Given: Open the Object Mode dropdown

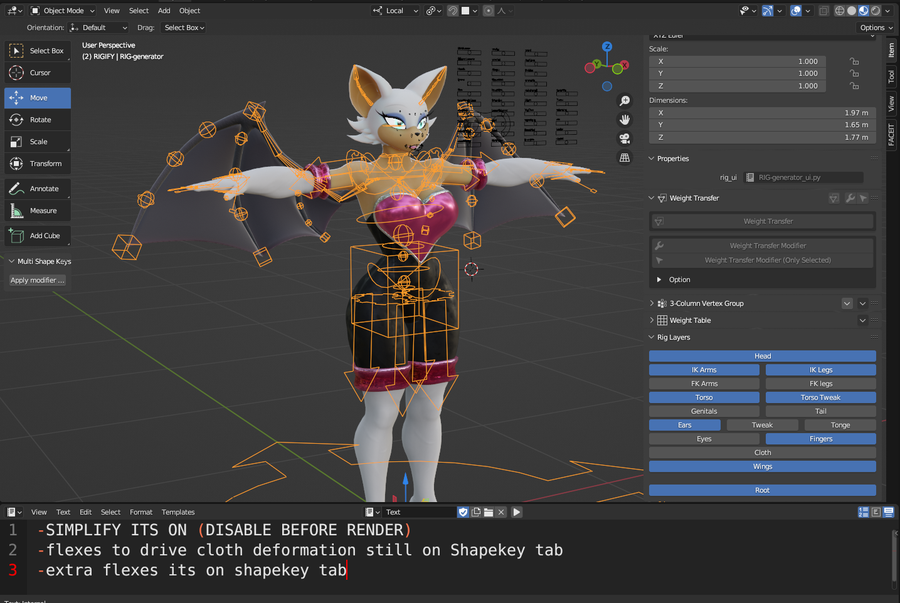Looking at the screenshot, I should pos(63,11).
